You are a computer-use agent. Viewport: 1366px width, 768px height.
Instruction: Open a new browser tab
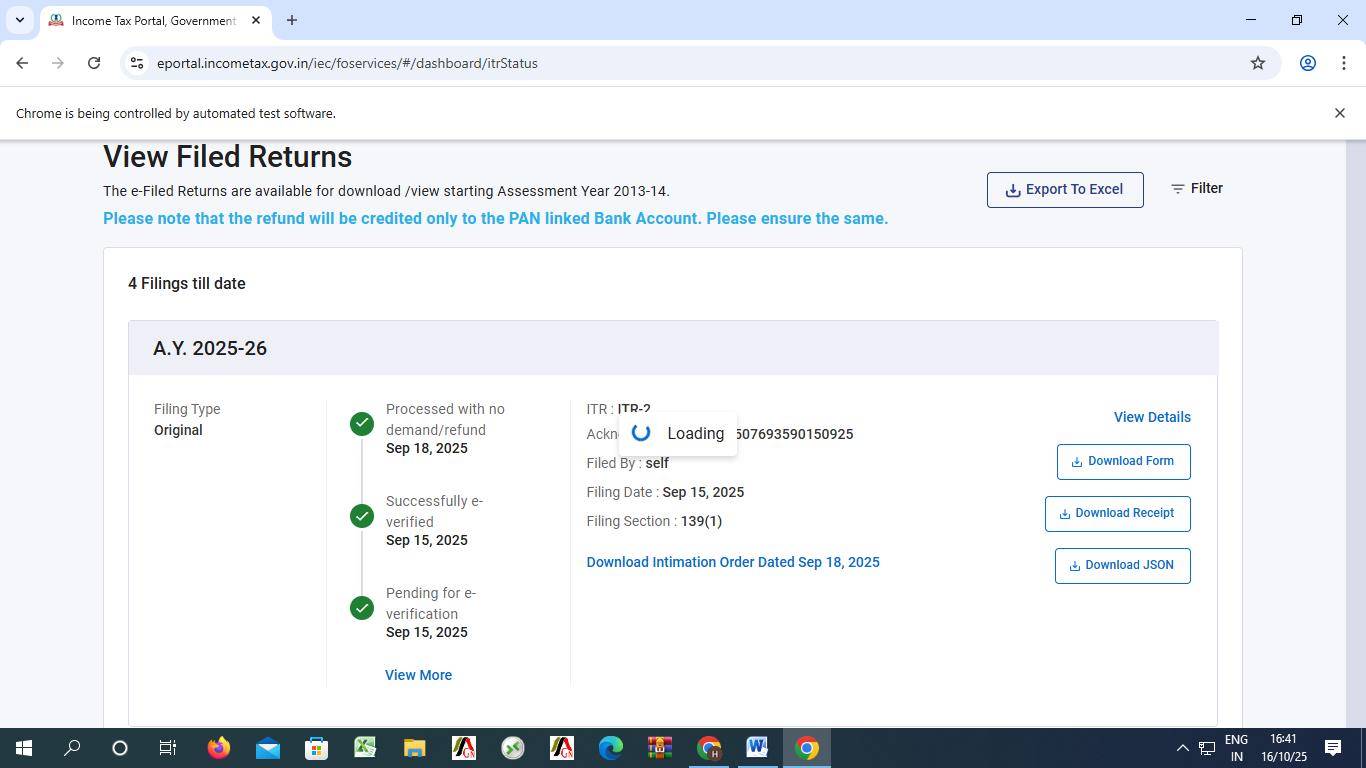point(291,20)
